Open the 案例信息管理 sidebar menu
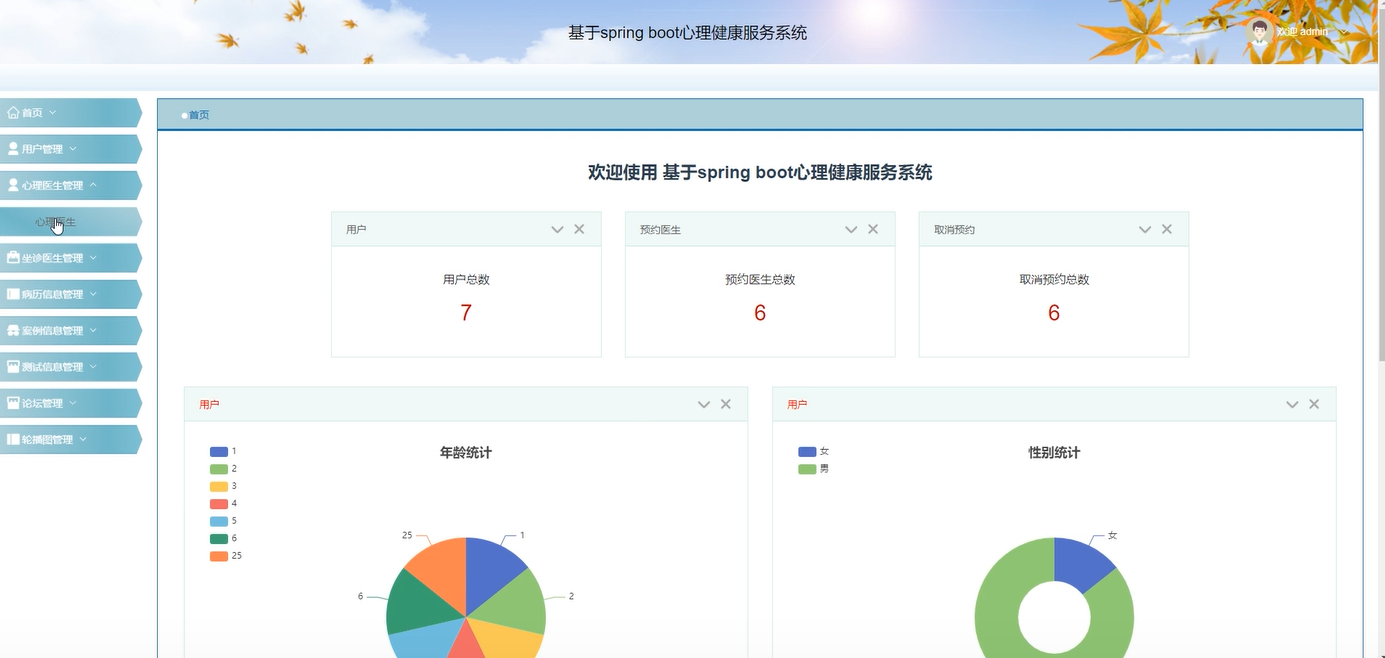The image size is (1385, 658). point(70,330)
